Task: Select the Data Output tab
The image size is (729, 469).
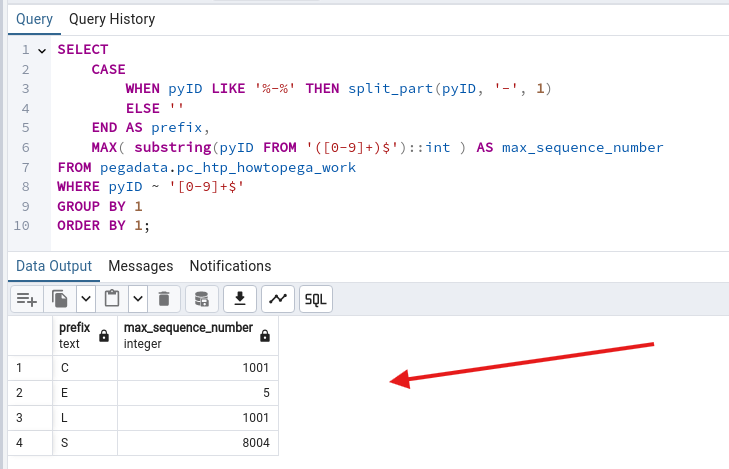Action: point(54,266)
